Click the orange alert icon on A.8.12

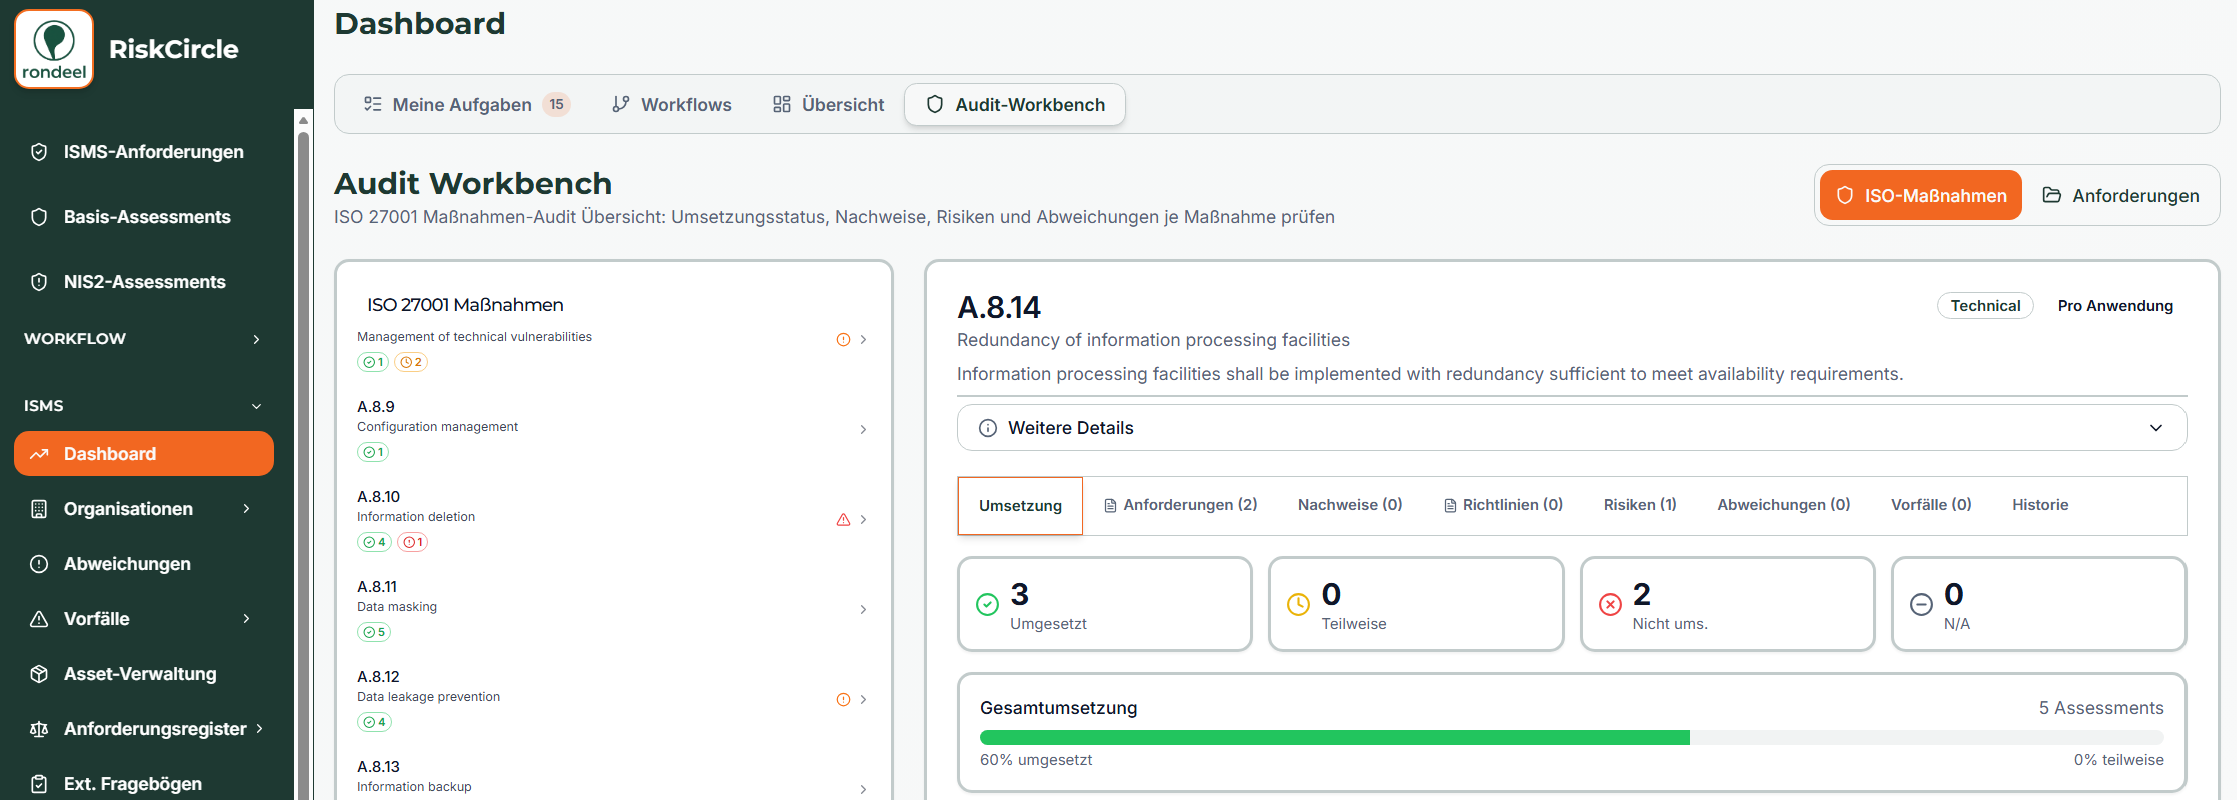[x=843, y=699]
